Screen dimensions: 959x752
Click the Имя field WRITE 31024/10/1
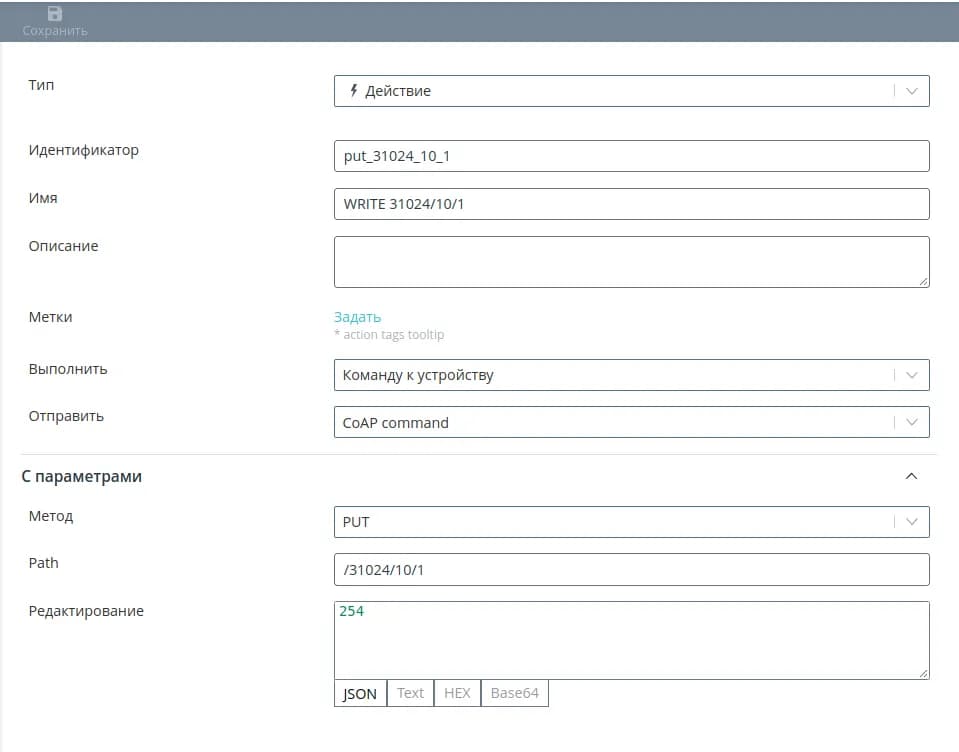click(x=630, y=204)
